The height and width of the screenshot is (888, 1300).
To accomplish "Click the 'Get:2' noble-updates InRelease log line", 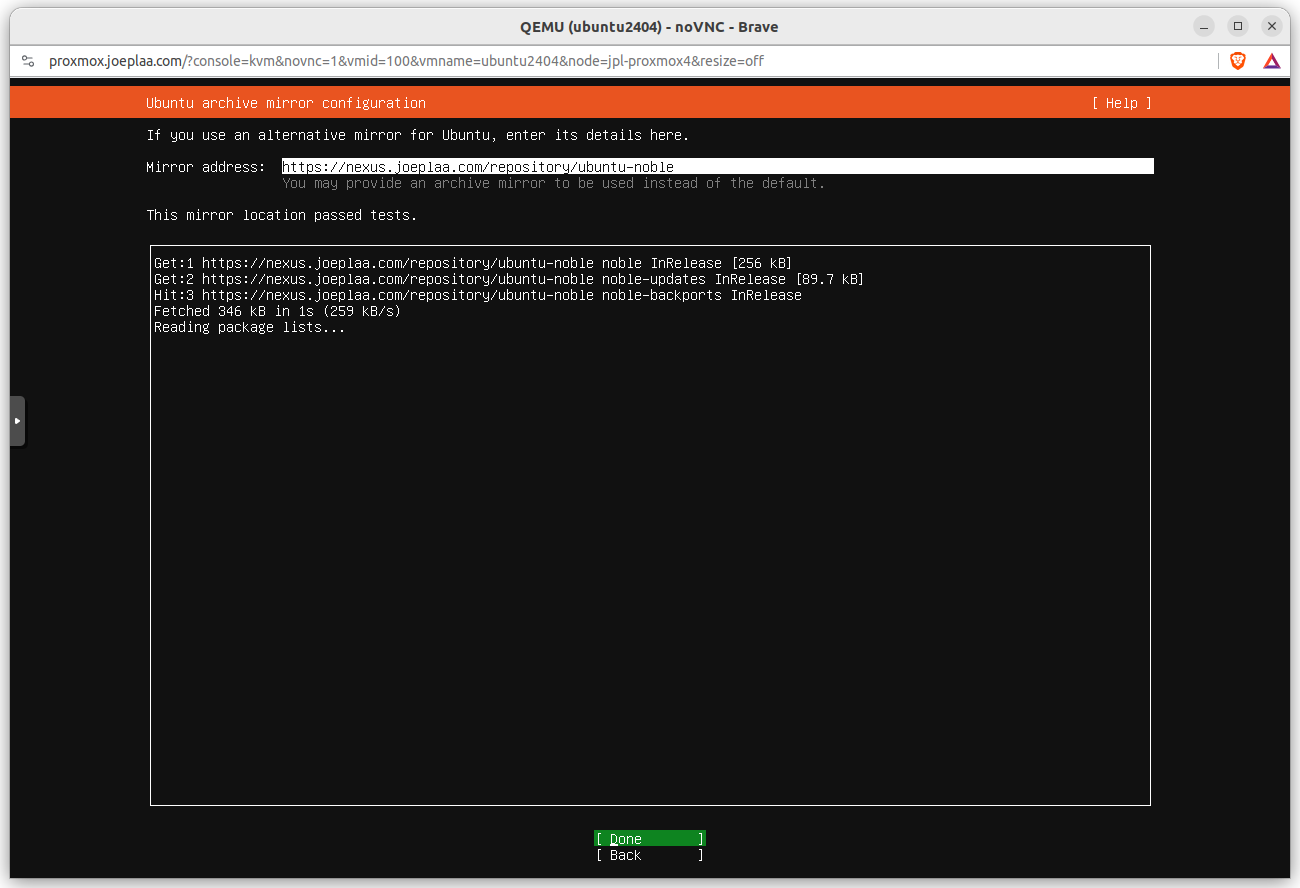I will (x=509, y=279).
